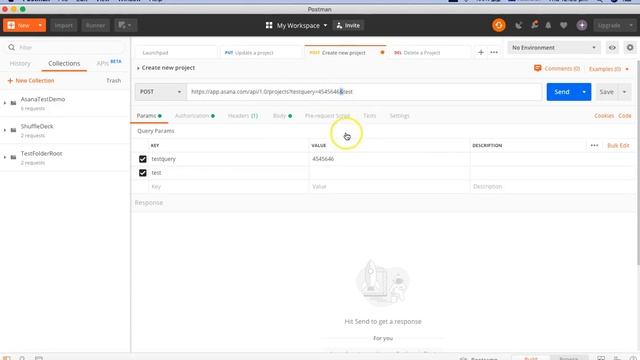Add a new request tab with plus
This screenshot has height=360, width=640.
point(481,52)
